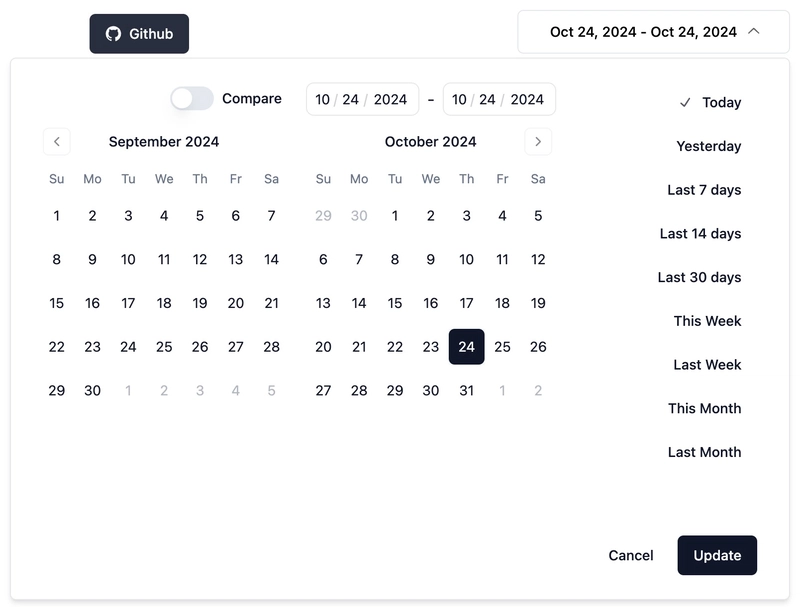Viewport: 800px width, 607px height.
Task: Select the Last 30 days preset
Action: coord(699,277)
